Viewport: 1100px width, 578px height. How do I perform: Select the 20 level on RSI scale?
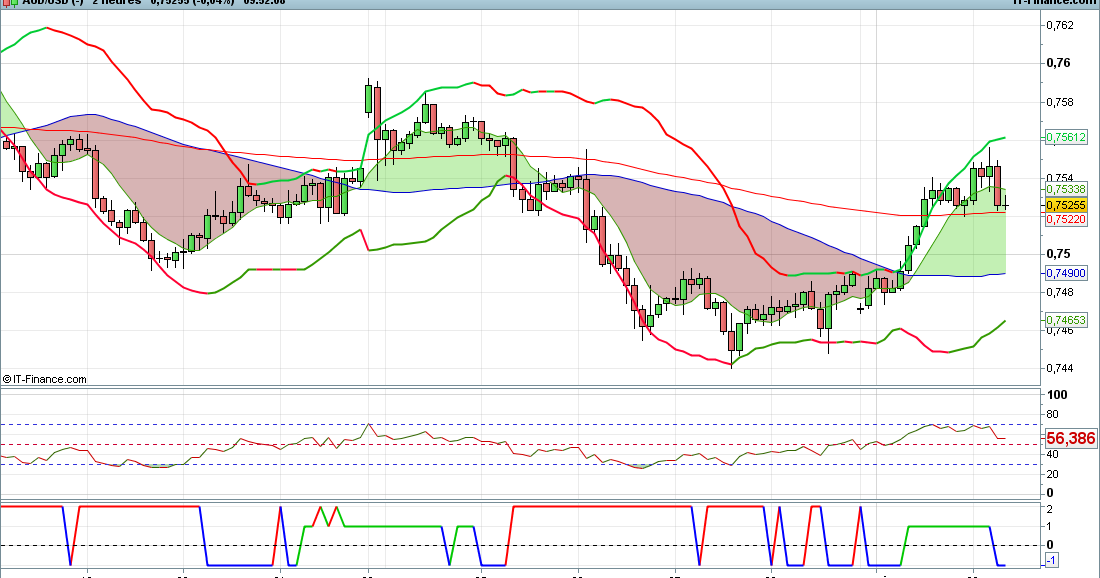tap(1053, 474)
